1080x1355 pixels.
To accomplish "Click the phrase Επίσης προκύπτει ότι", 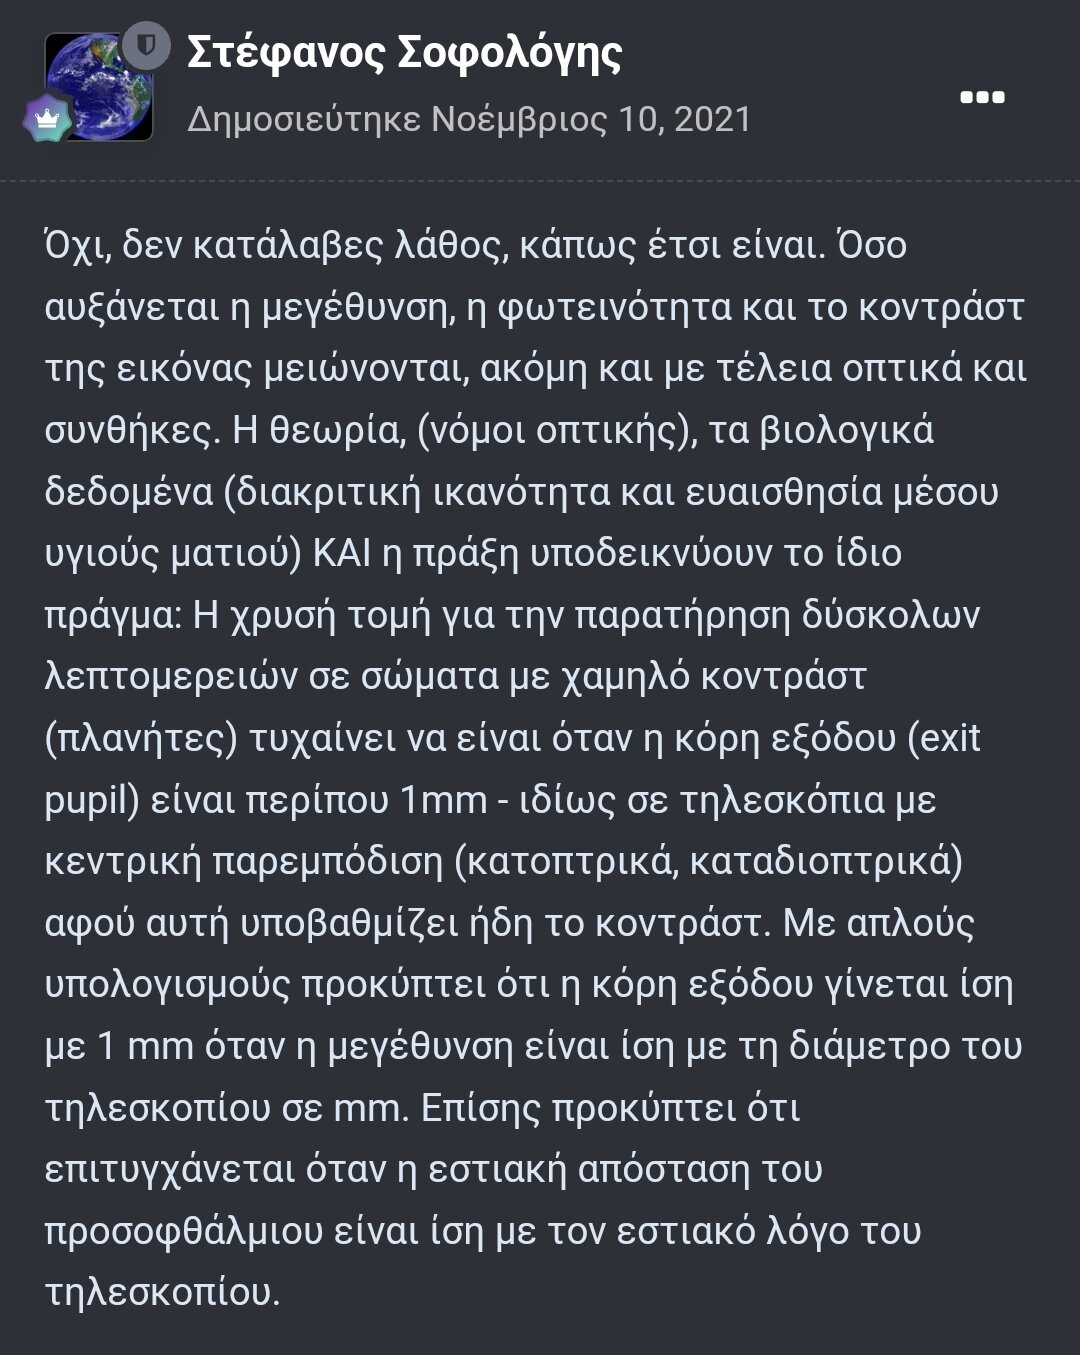I will pyautogui.click(x=611, y=1108).
